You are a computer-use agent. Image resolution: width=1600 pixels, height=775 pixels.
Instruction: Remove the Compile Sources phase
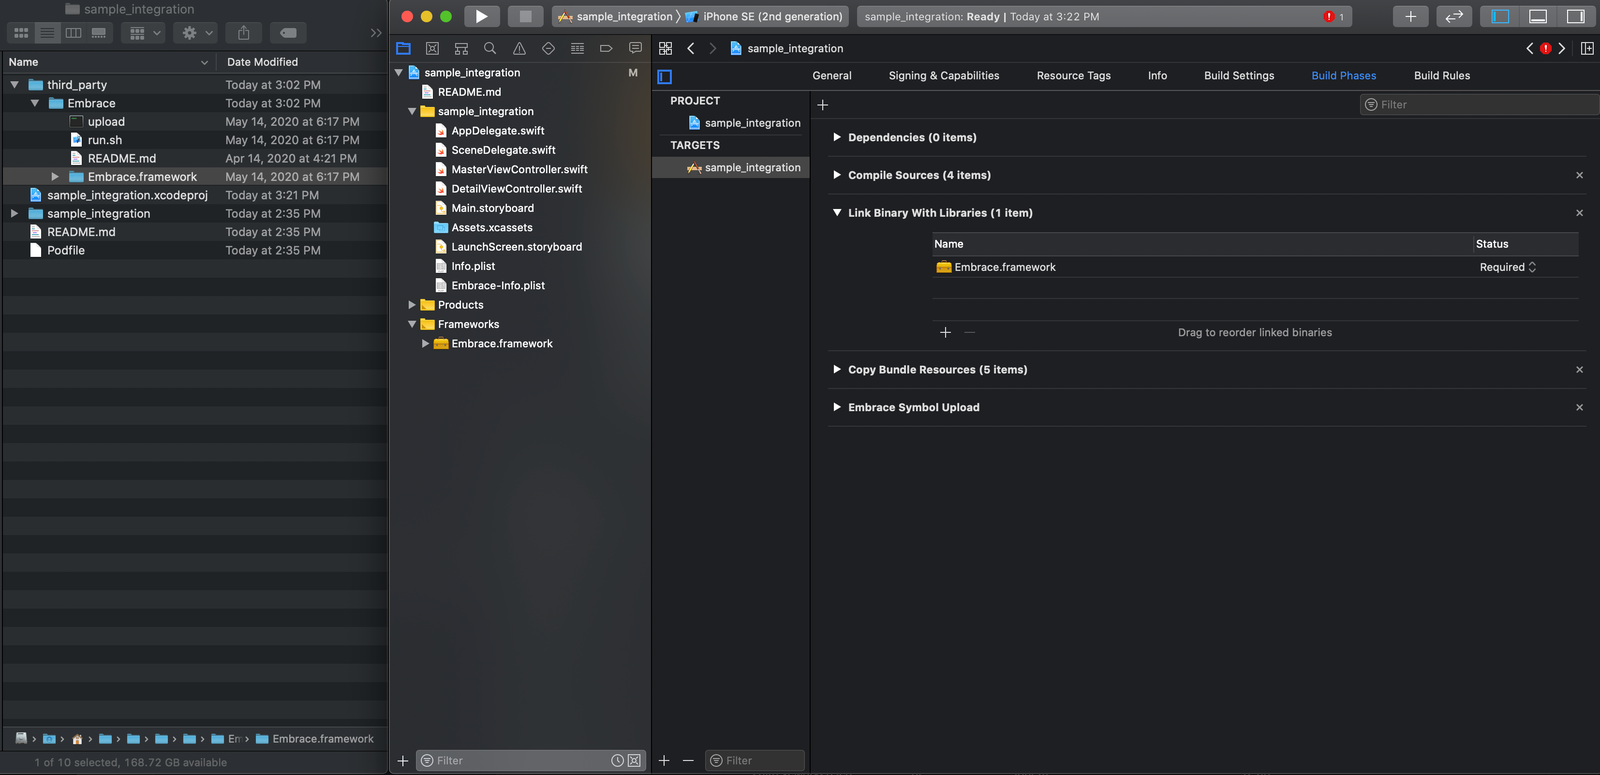pos(1579,175)
